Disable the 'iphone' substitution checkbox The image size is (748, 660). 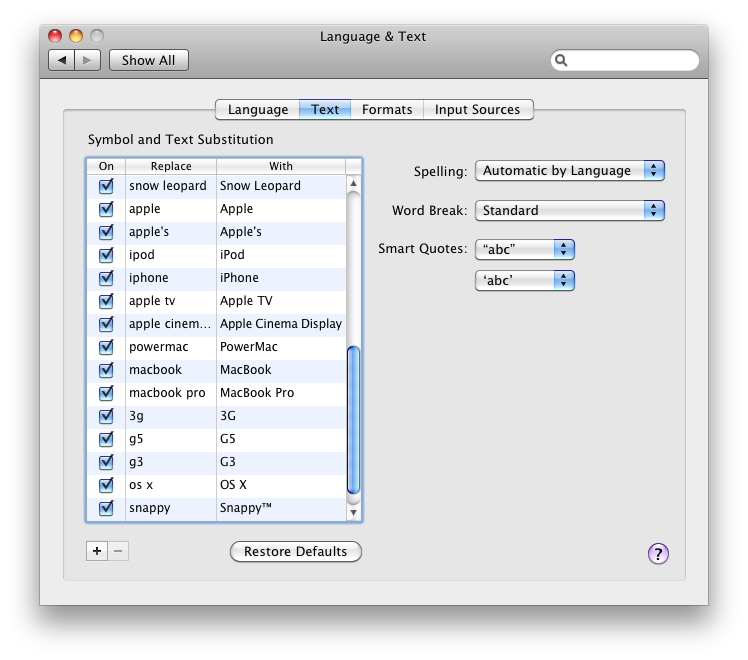pos(106,278)
